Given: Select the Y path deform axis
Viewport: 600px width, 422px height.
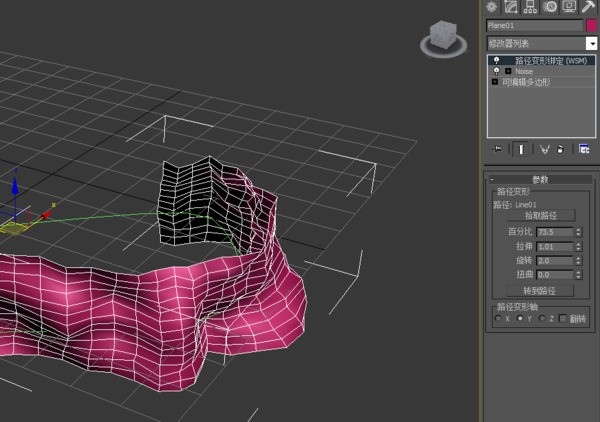Looking at the screenshot, I should (x=520, y=318).
